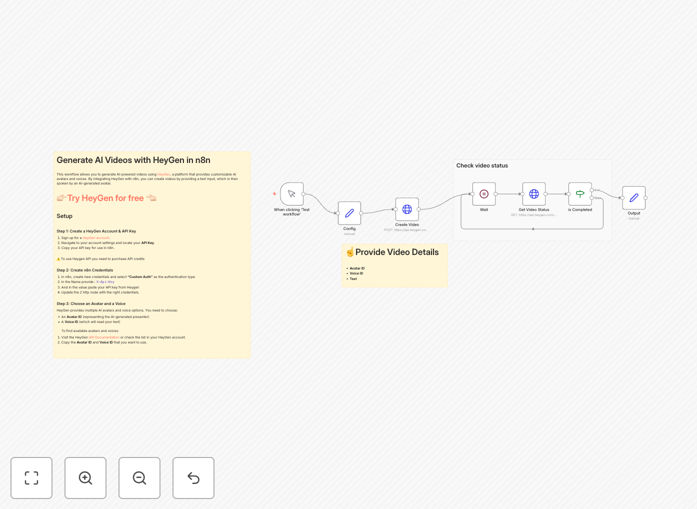Click the Try HeyGen for free link

pyautogui.click(x=105, y=198)
